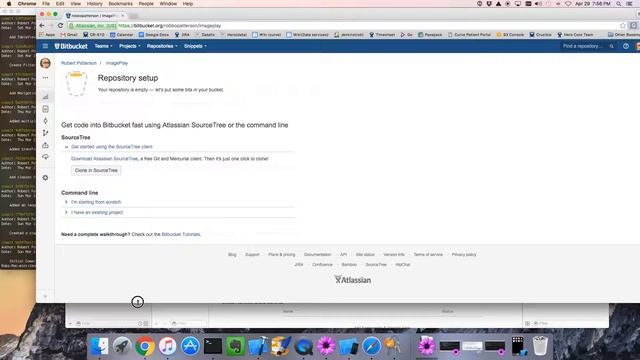Image resolution: width=640 pixels, height=360 pixels.
Task: Open the Bitbucket Tutorials link
Action: pos(181,234)
